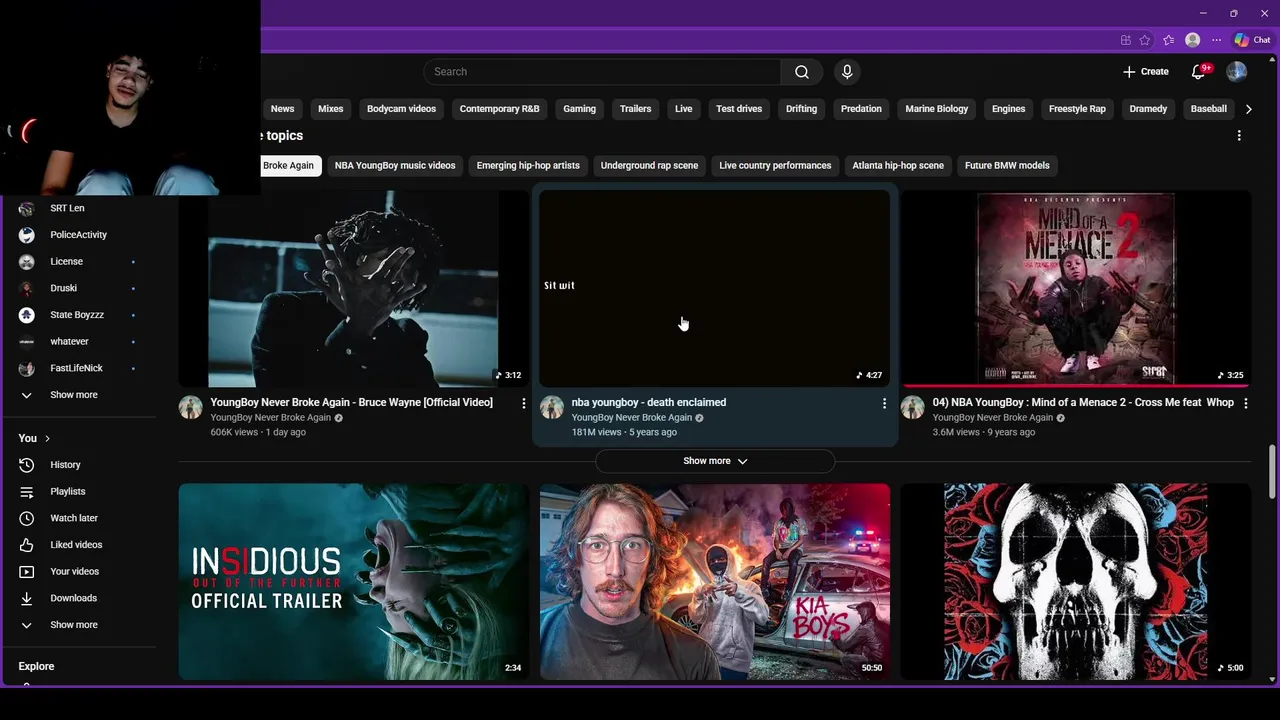Select the Freestyle Rap chip
This screenshot has height=720, width=1280.
coord(1077,109)
